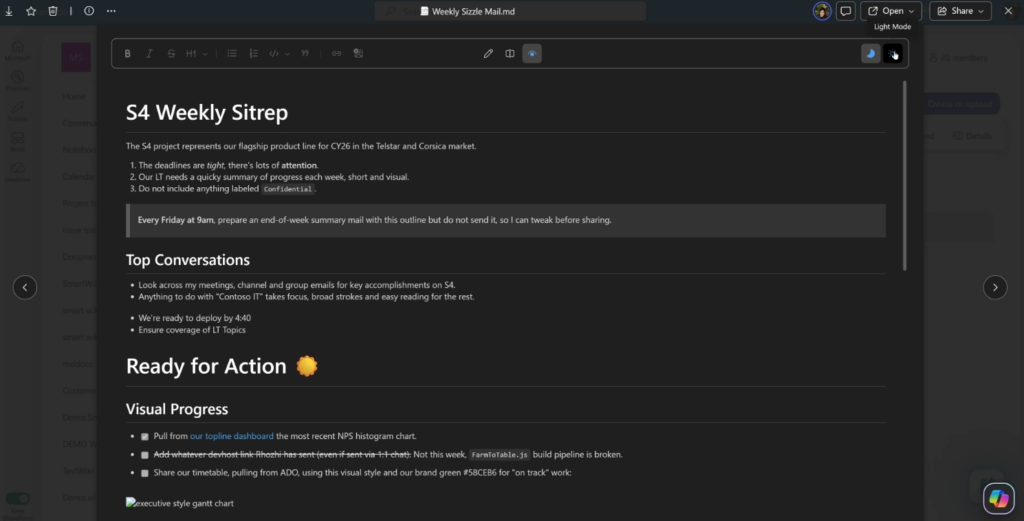Apply italic formatting
1024x521 pixels.
click(150, 54)
